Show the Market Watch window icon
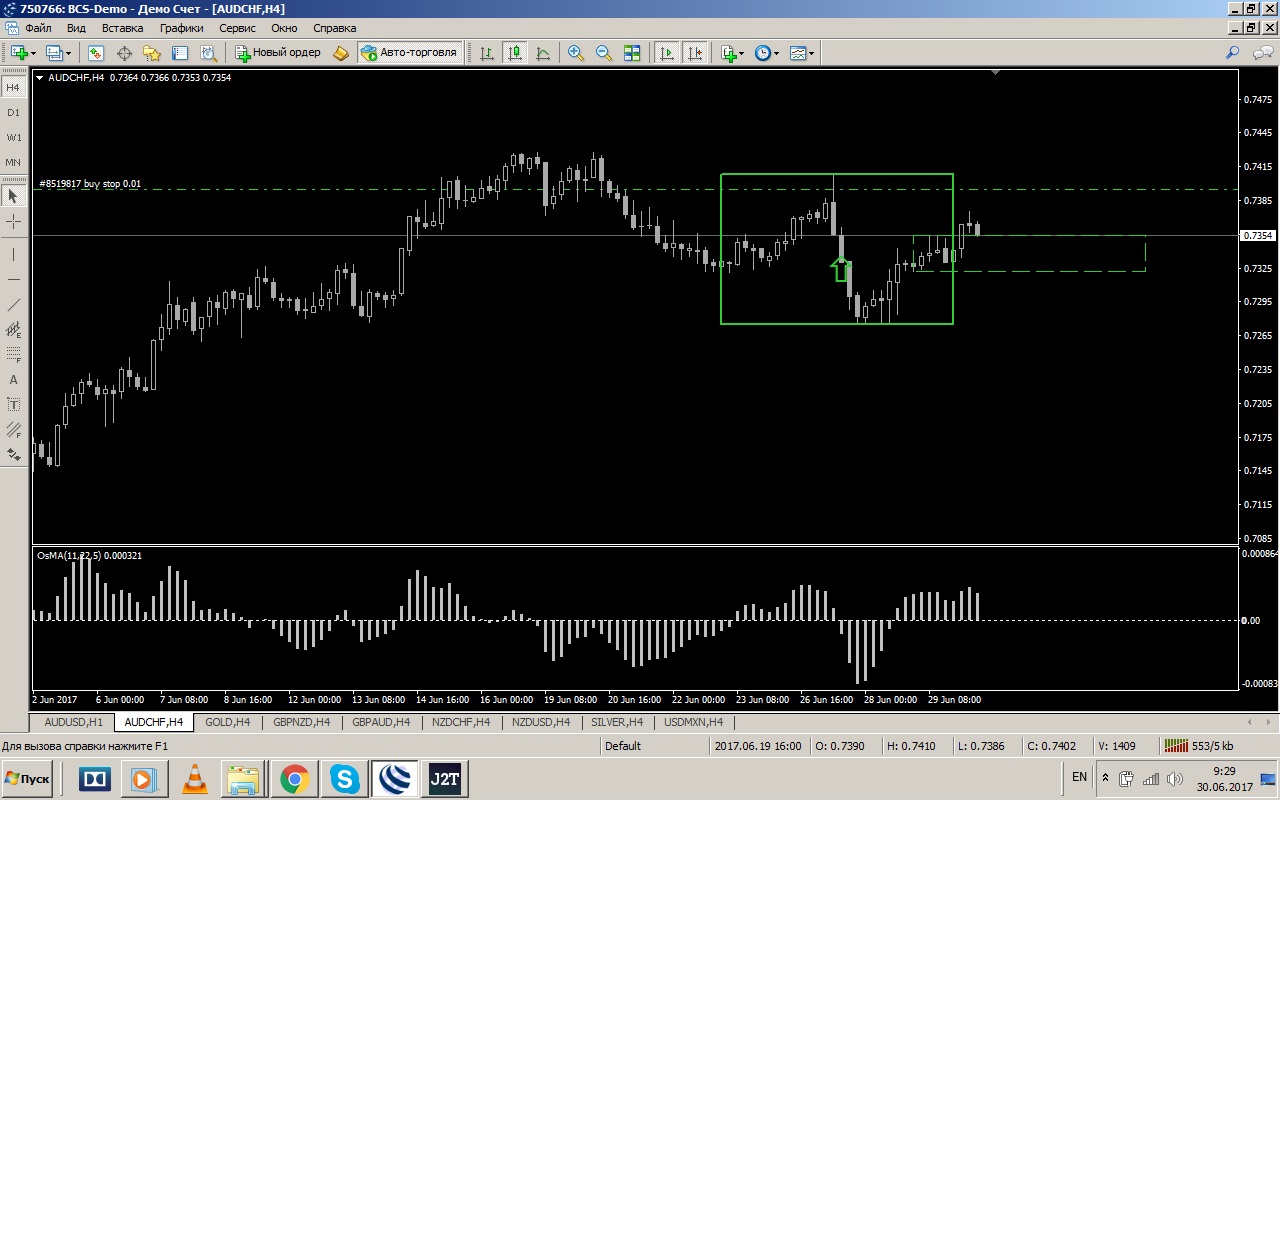 [x=96, y=53]
